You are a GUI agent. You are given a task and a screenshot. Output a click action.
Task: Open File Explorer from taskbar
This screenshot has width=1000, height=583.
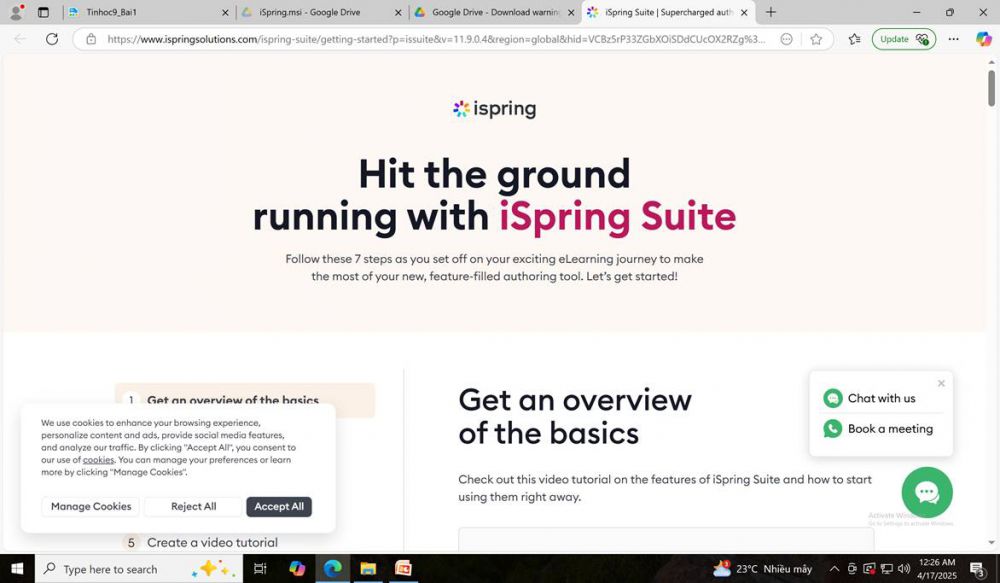[368, 568]
